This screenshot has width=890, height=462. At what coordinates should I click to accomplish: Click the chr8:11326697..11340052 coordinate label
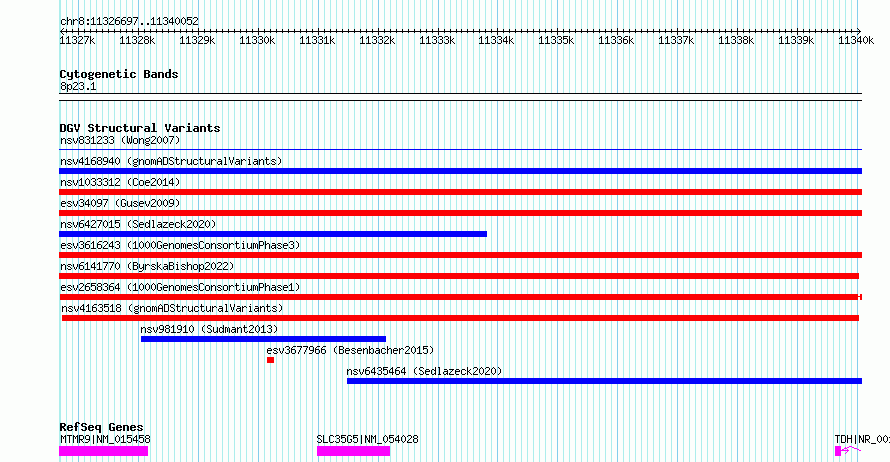[129, 22]
